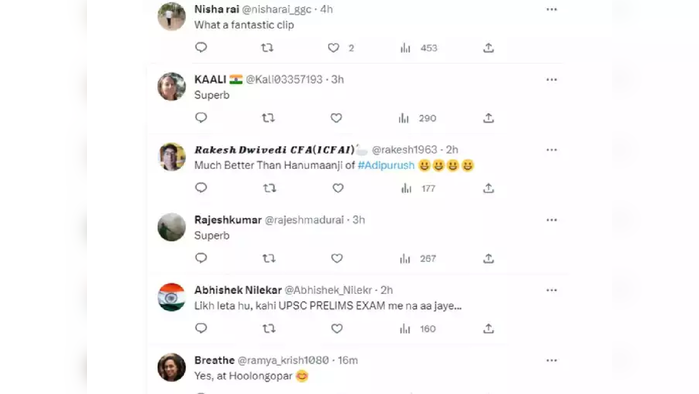View analytics for KAALI's tweet
Viewport: 699px width, 394px height.
click(417, 118)
